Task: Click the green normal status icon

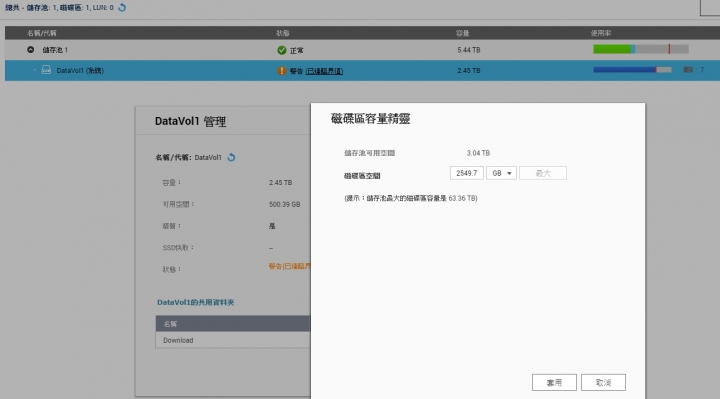Action: coord(282,50)
